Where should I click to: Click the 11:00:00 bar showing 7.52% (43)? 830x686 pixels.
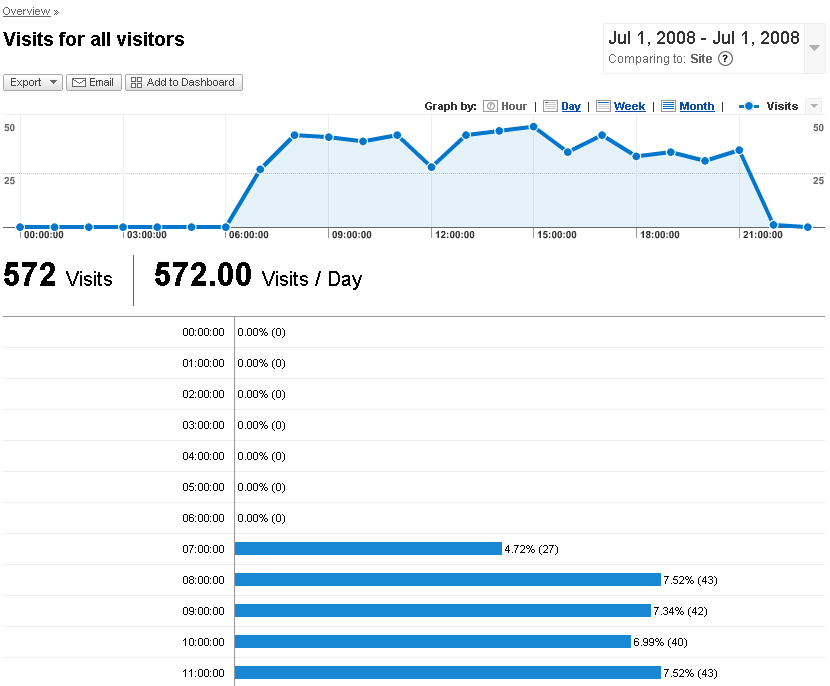pyautogui.click(x=448, y=673)
